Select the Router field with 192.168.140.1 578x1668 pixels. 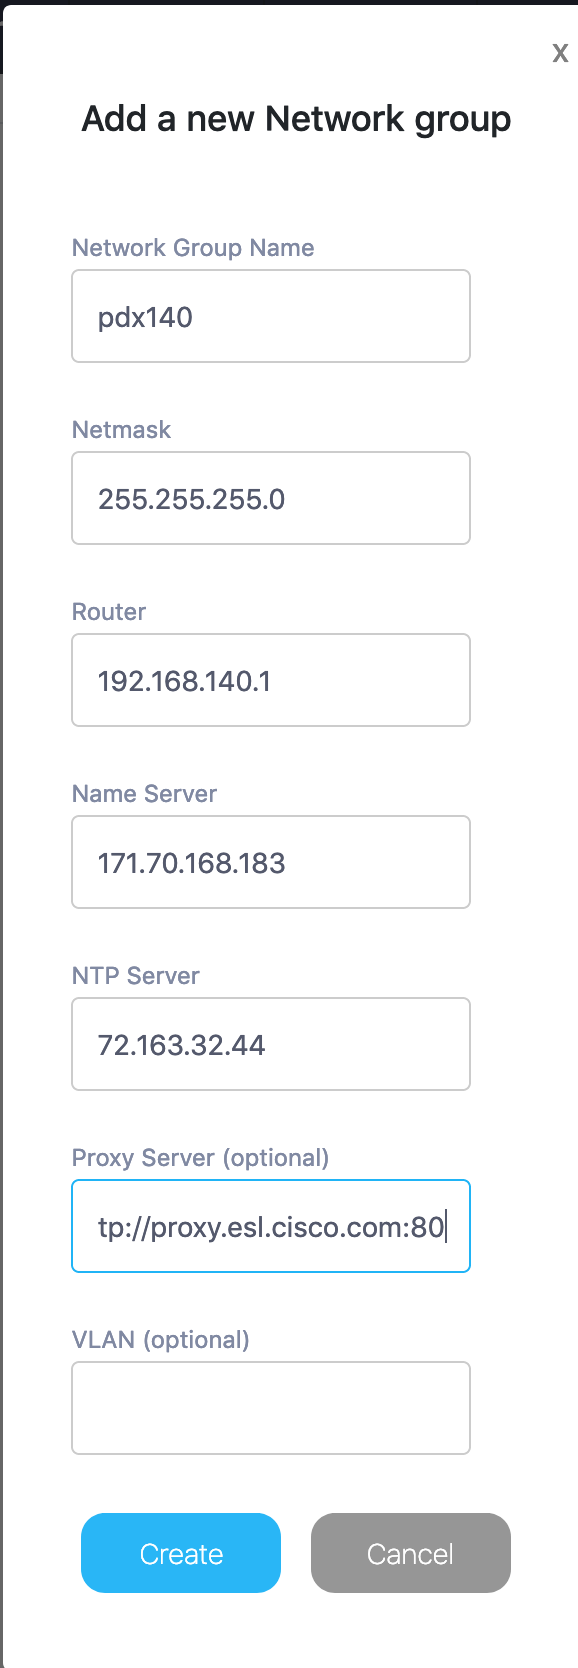click(271, 680)
